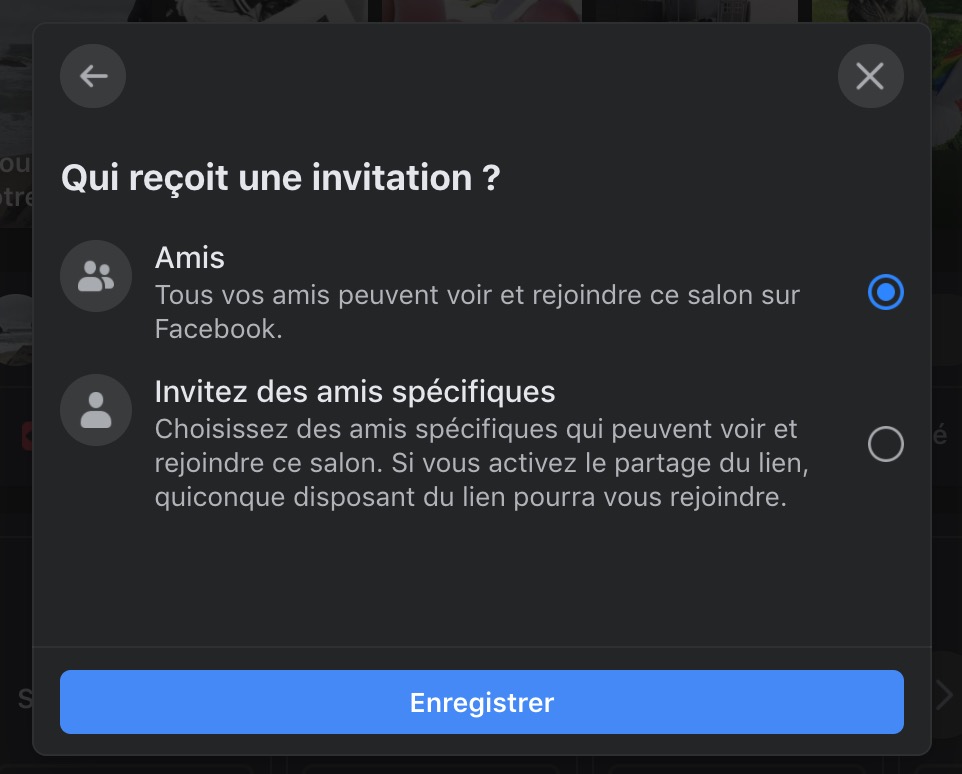Choose the radio button for specific friends
This screenshot has width=962, height=774.
click(885, 444)
